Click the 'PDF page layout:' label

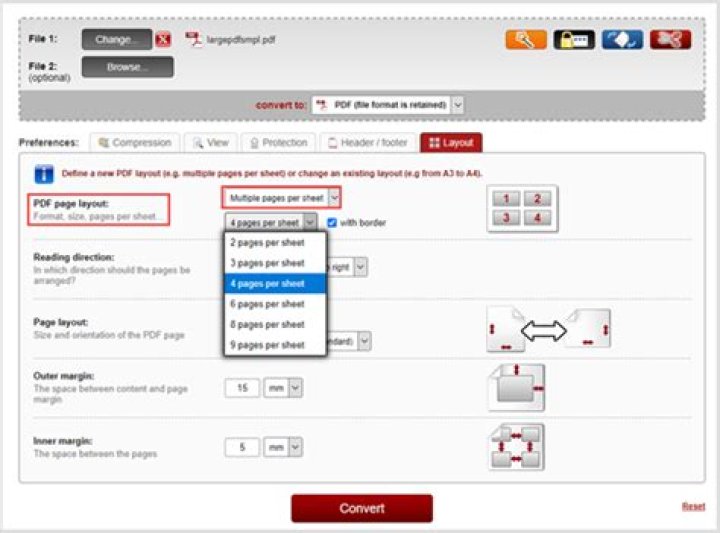tap(71, 203)
